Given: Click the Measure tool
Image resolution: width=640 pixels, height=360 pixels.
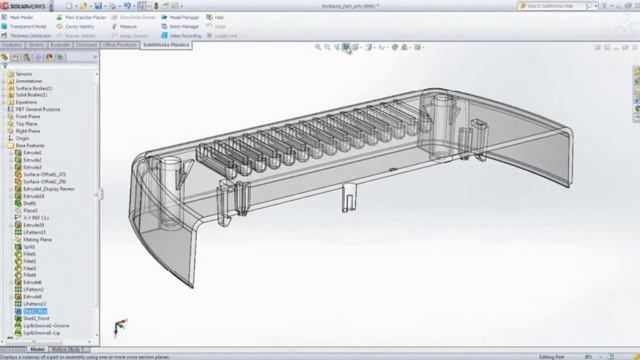Looking at the screenshot, I should coord(124,27).
